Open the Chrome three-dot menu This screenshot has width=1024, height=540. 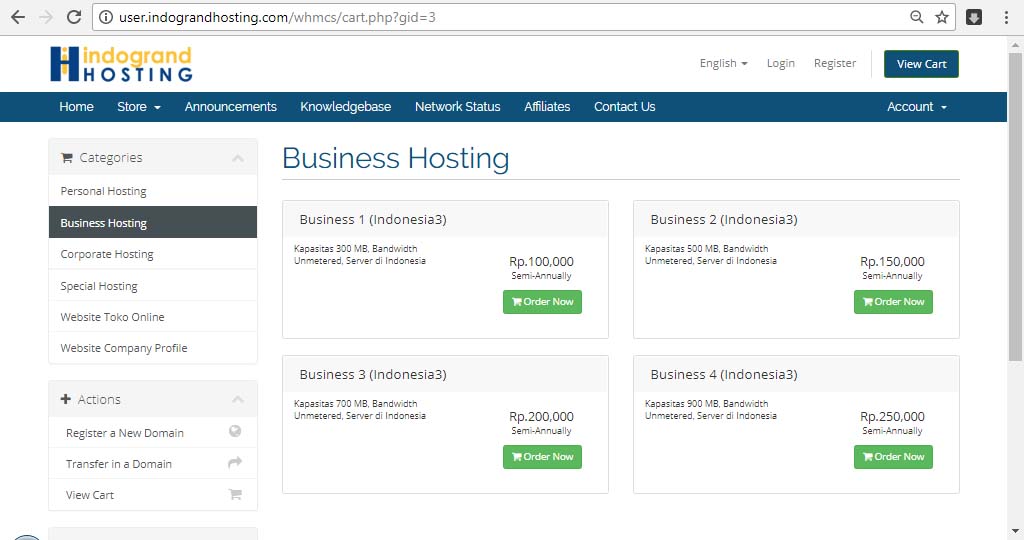[x=1006, y=17]
